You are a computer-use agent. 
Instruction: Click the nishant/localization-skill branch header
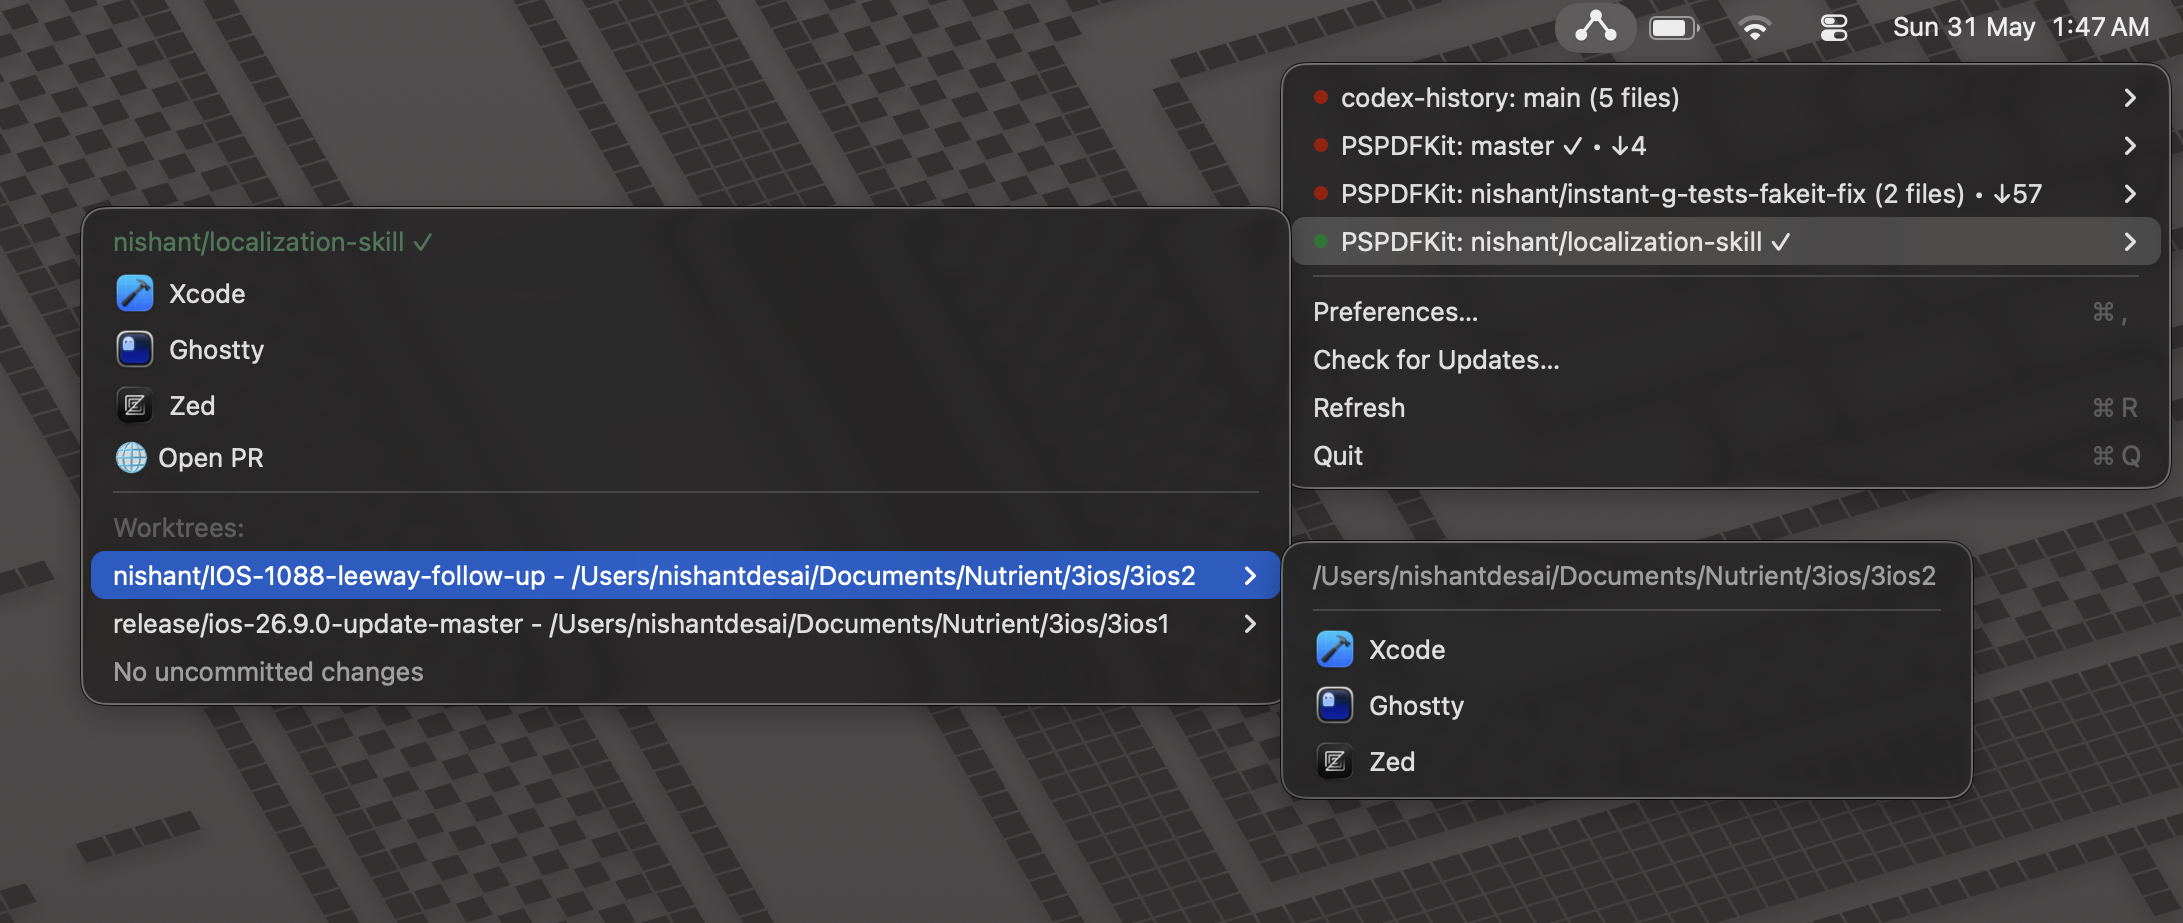point(272,242)
